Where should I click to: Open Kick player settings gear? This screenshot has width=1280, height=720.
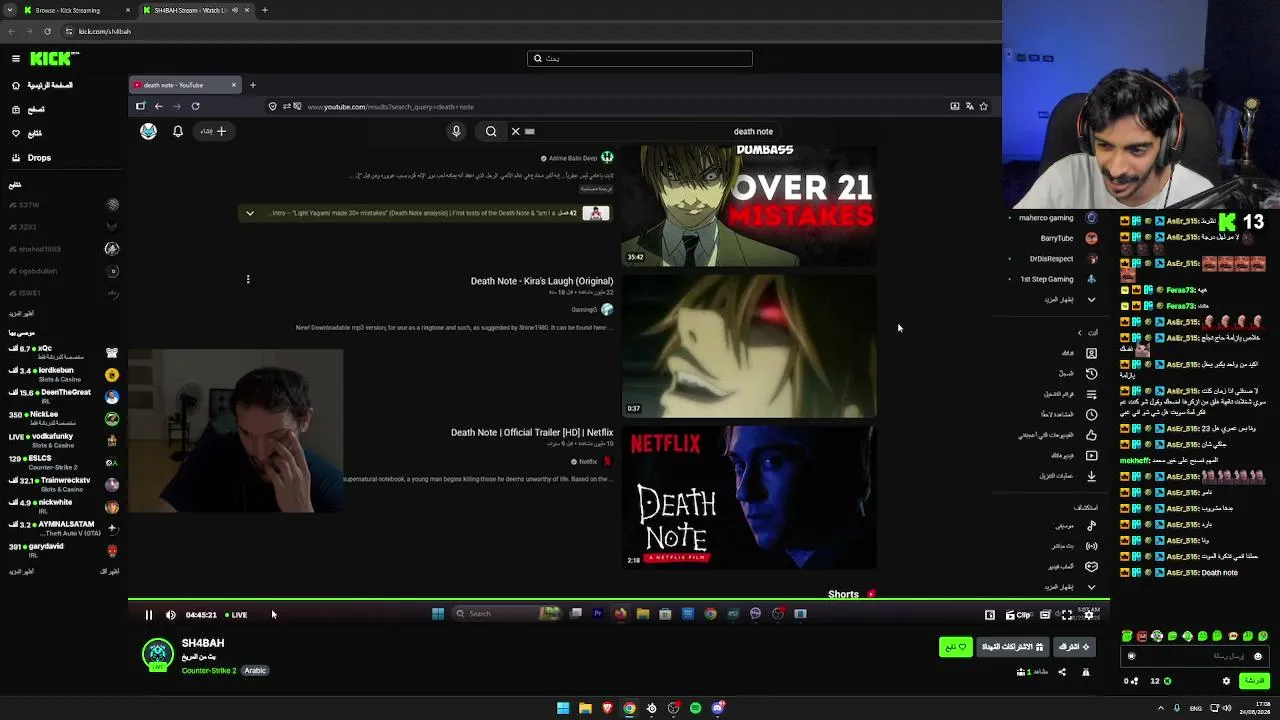point(1089,615)
